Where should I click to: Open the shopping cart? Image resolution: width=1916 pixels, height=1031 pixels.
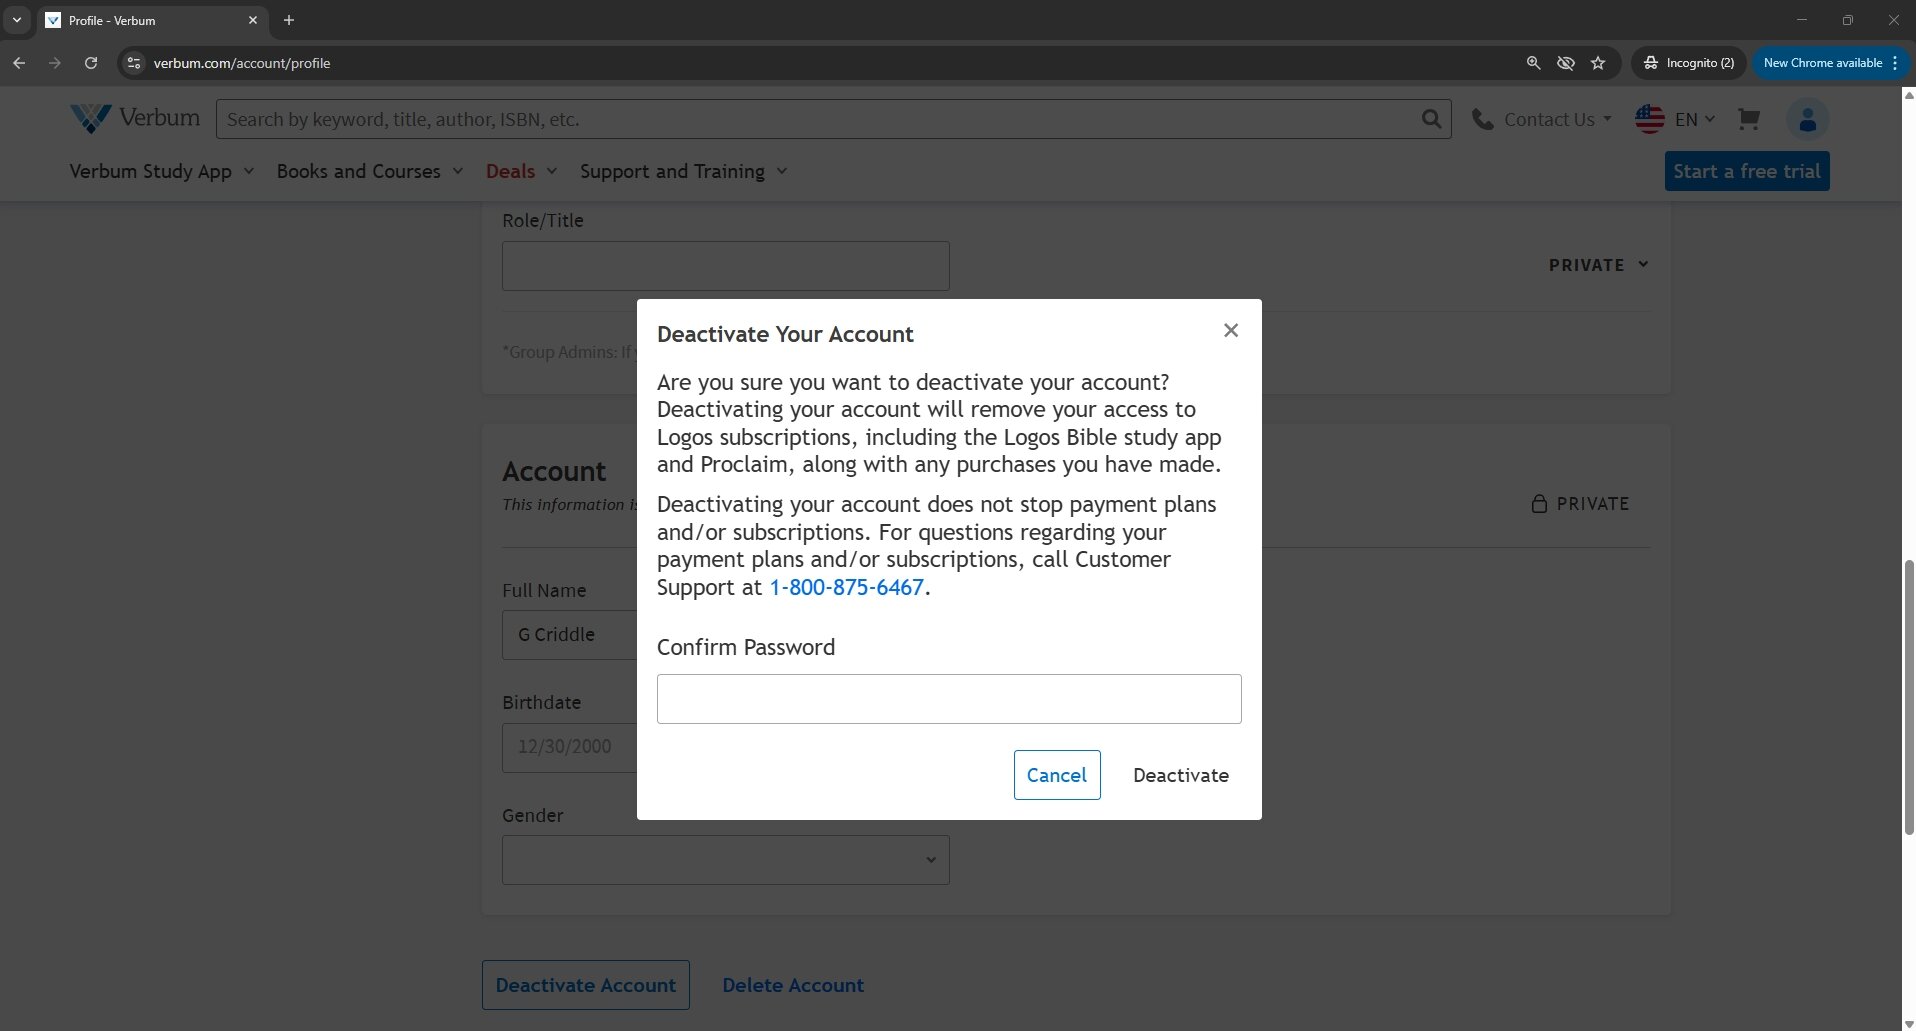click(1748, 119)
